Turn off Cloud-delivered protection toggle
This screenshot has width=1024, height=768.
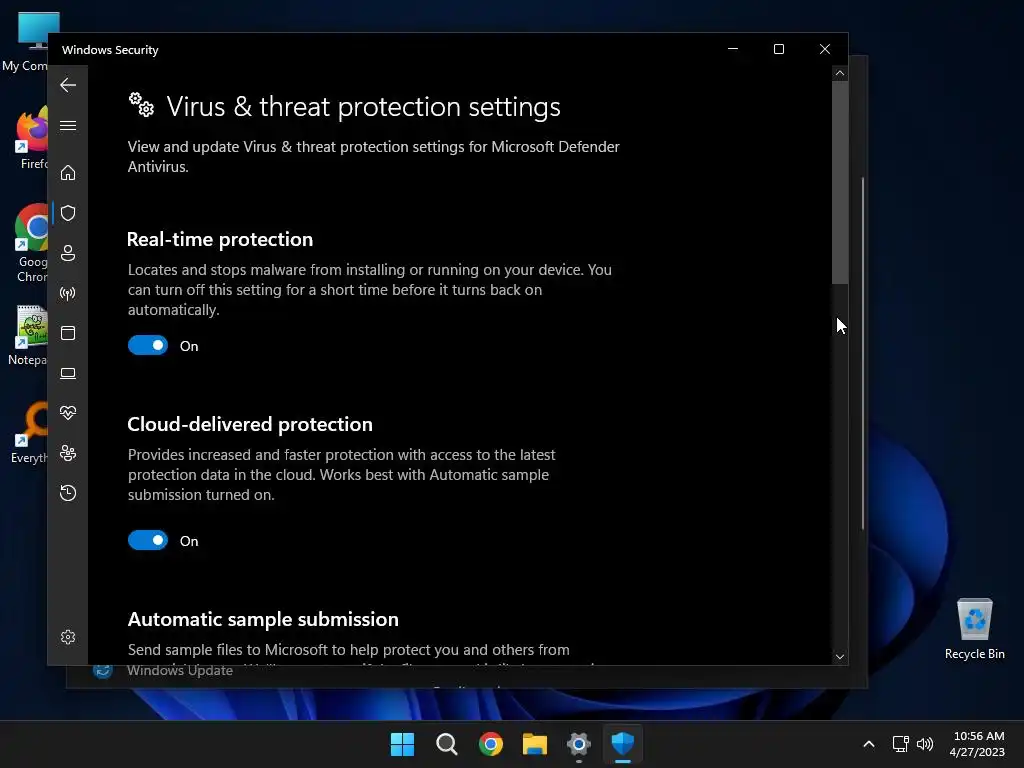pyautogui.click(x=148, y=541)
